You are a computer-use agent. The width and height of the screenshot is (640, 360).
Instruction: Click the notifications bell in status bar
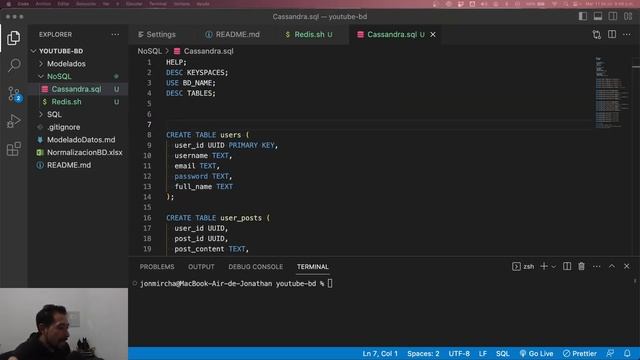pos(627,353)
